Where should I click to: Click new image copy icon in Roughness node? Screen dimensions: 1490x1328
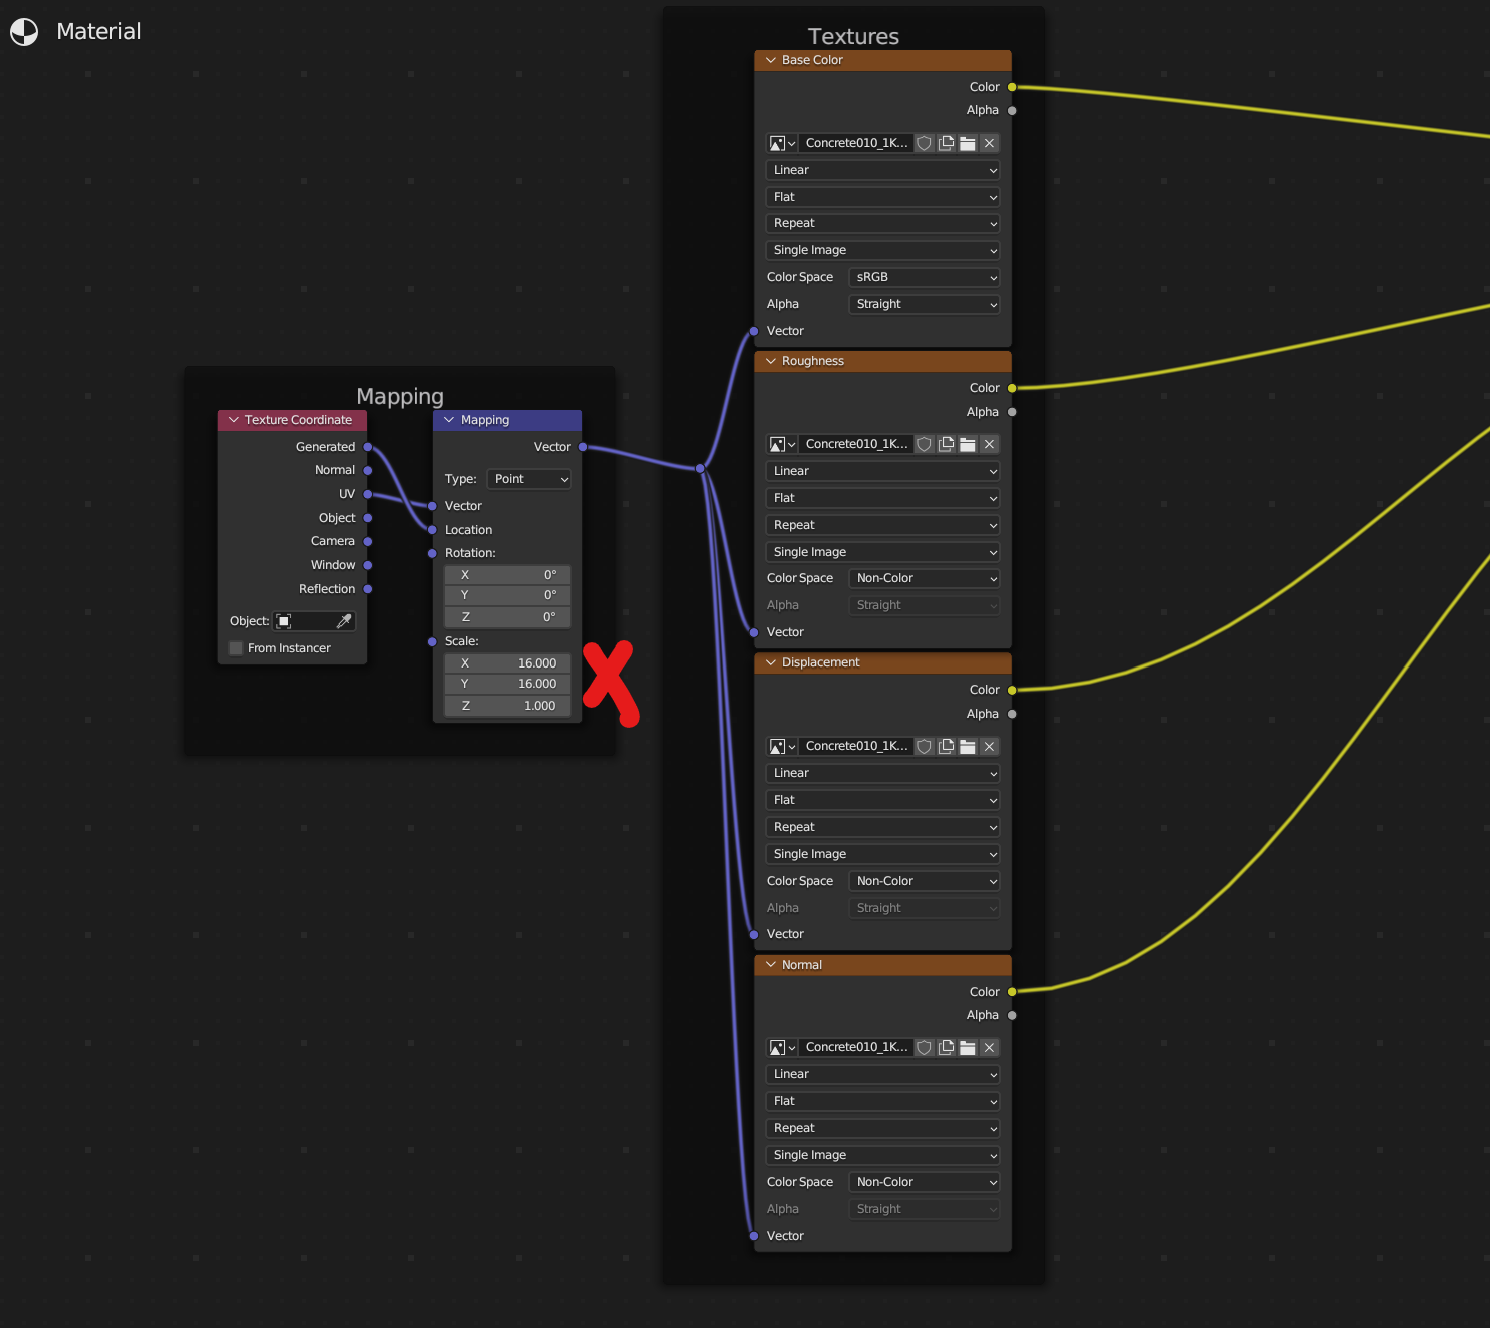tap(946, 444)
